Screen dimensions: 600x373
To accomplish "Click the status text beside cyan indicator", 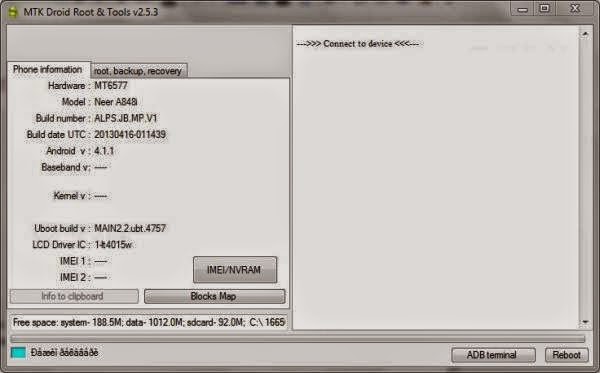I will (x=64, y=353).
